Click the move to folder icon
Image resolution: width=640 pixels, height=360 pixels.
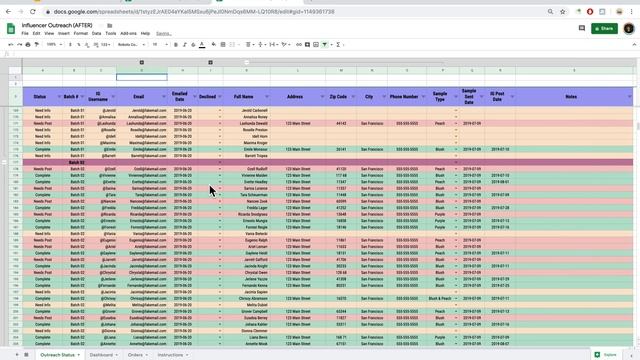pos(109,25)
